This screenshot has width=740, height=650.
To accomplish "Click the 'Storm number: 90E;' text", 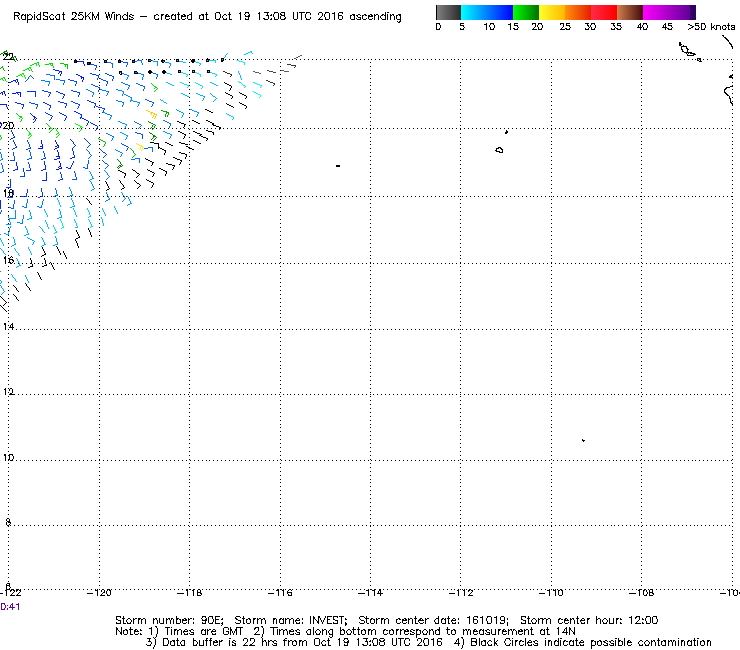I will 169,620.
